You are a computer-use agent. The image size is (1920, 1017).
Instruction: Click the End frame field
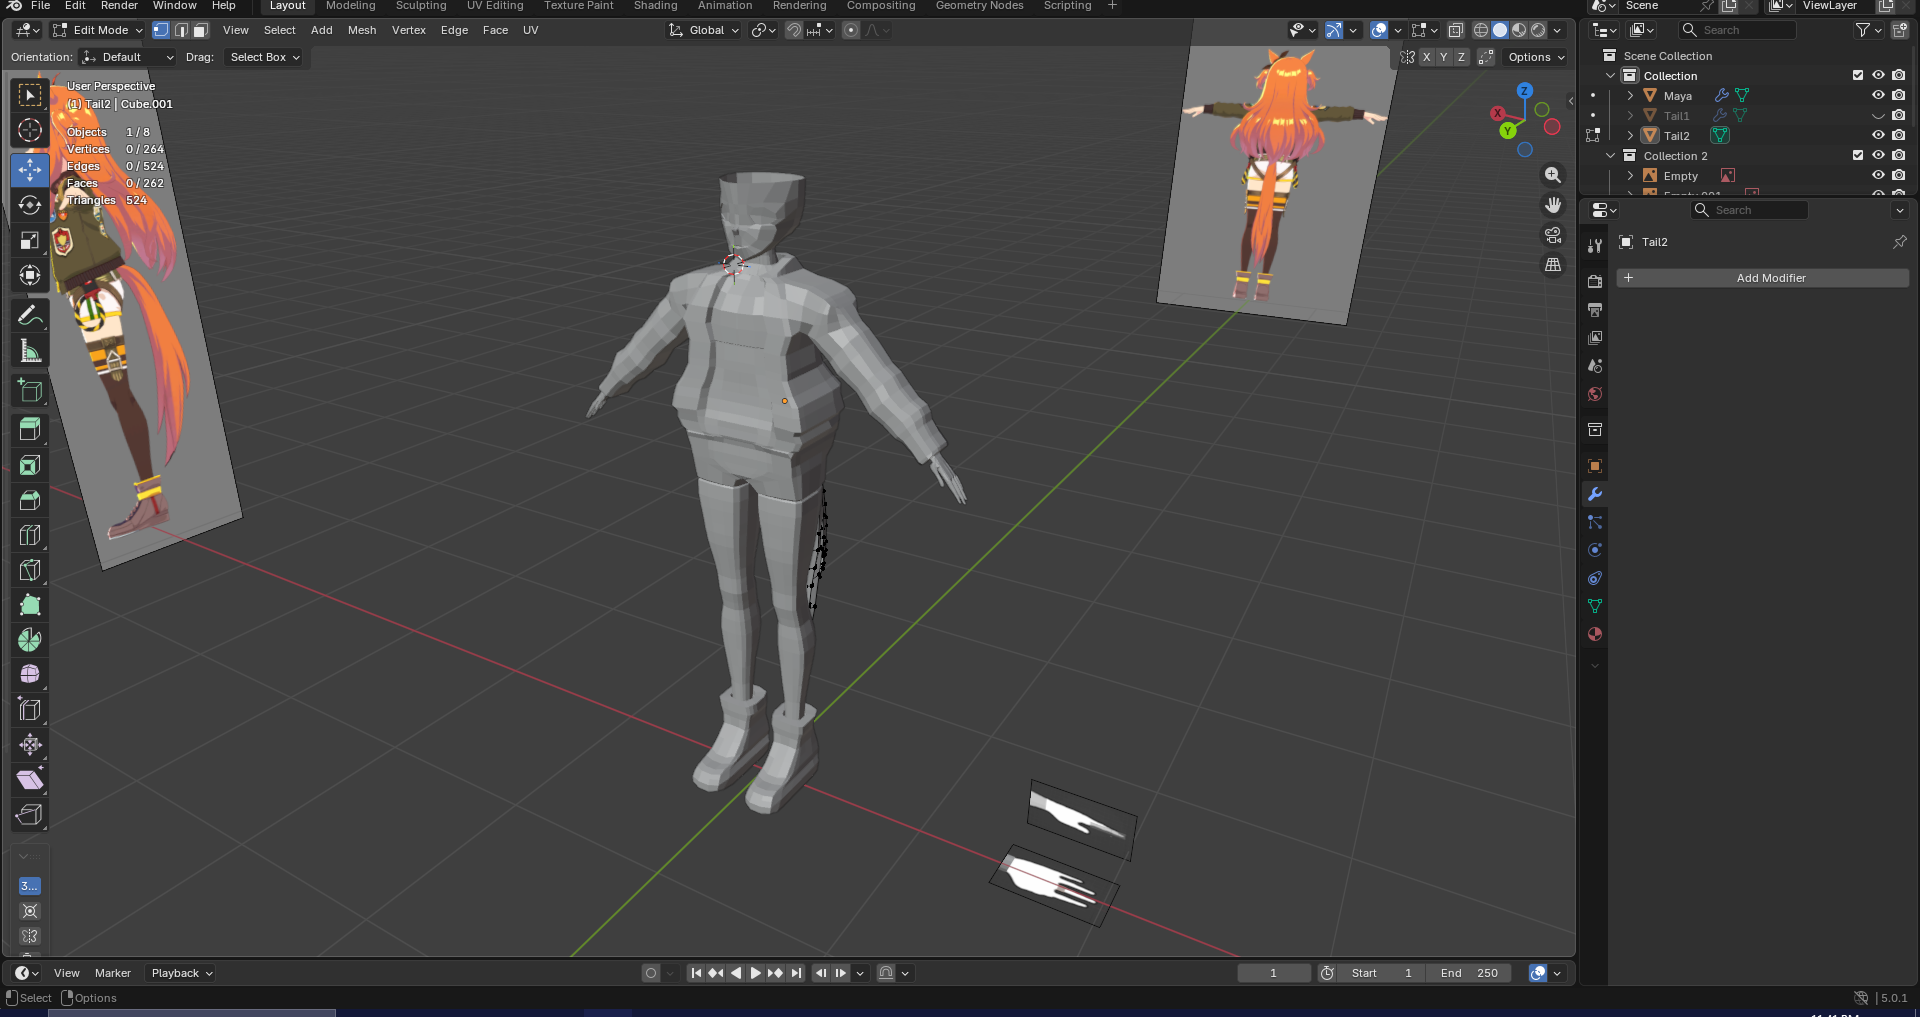pyautogui.click(x=1469, y=973)
